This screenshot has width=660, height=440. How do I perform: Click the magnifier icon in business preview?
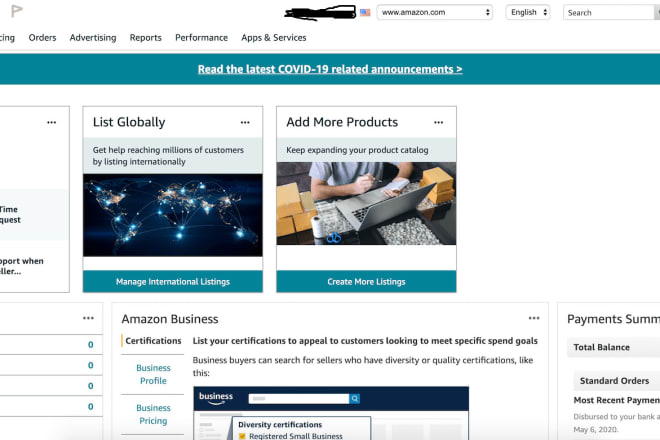tap(354, 398)
